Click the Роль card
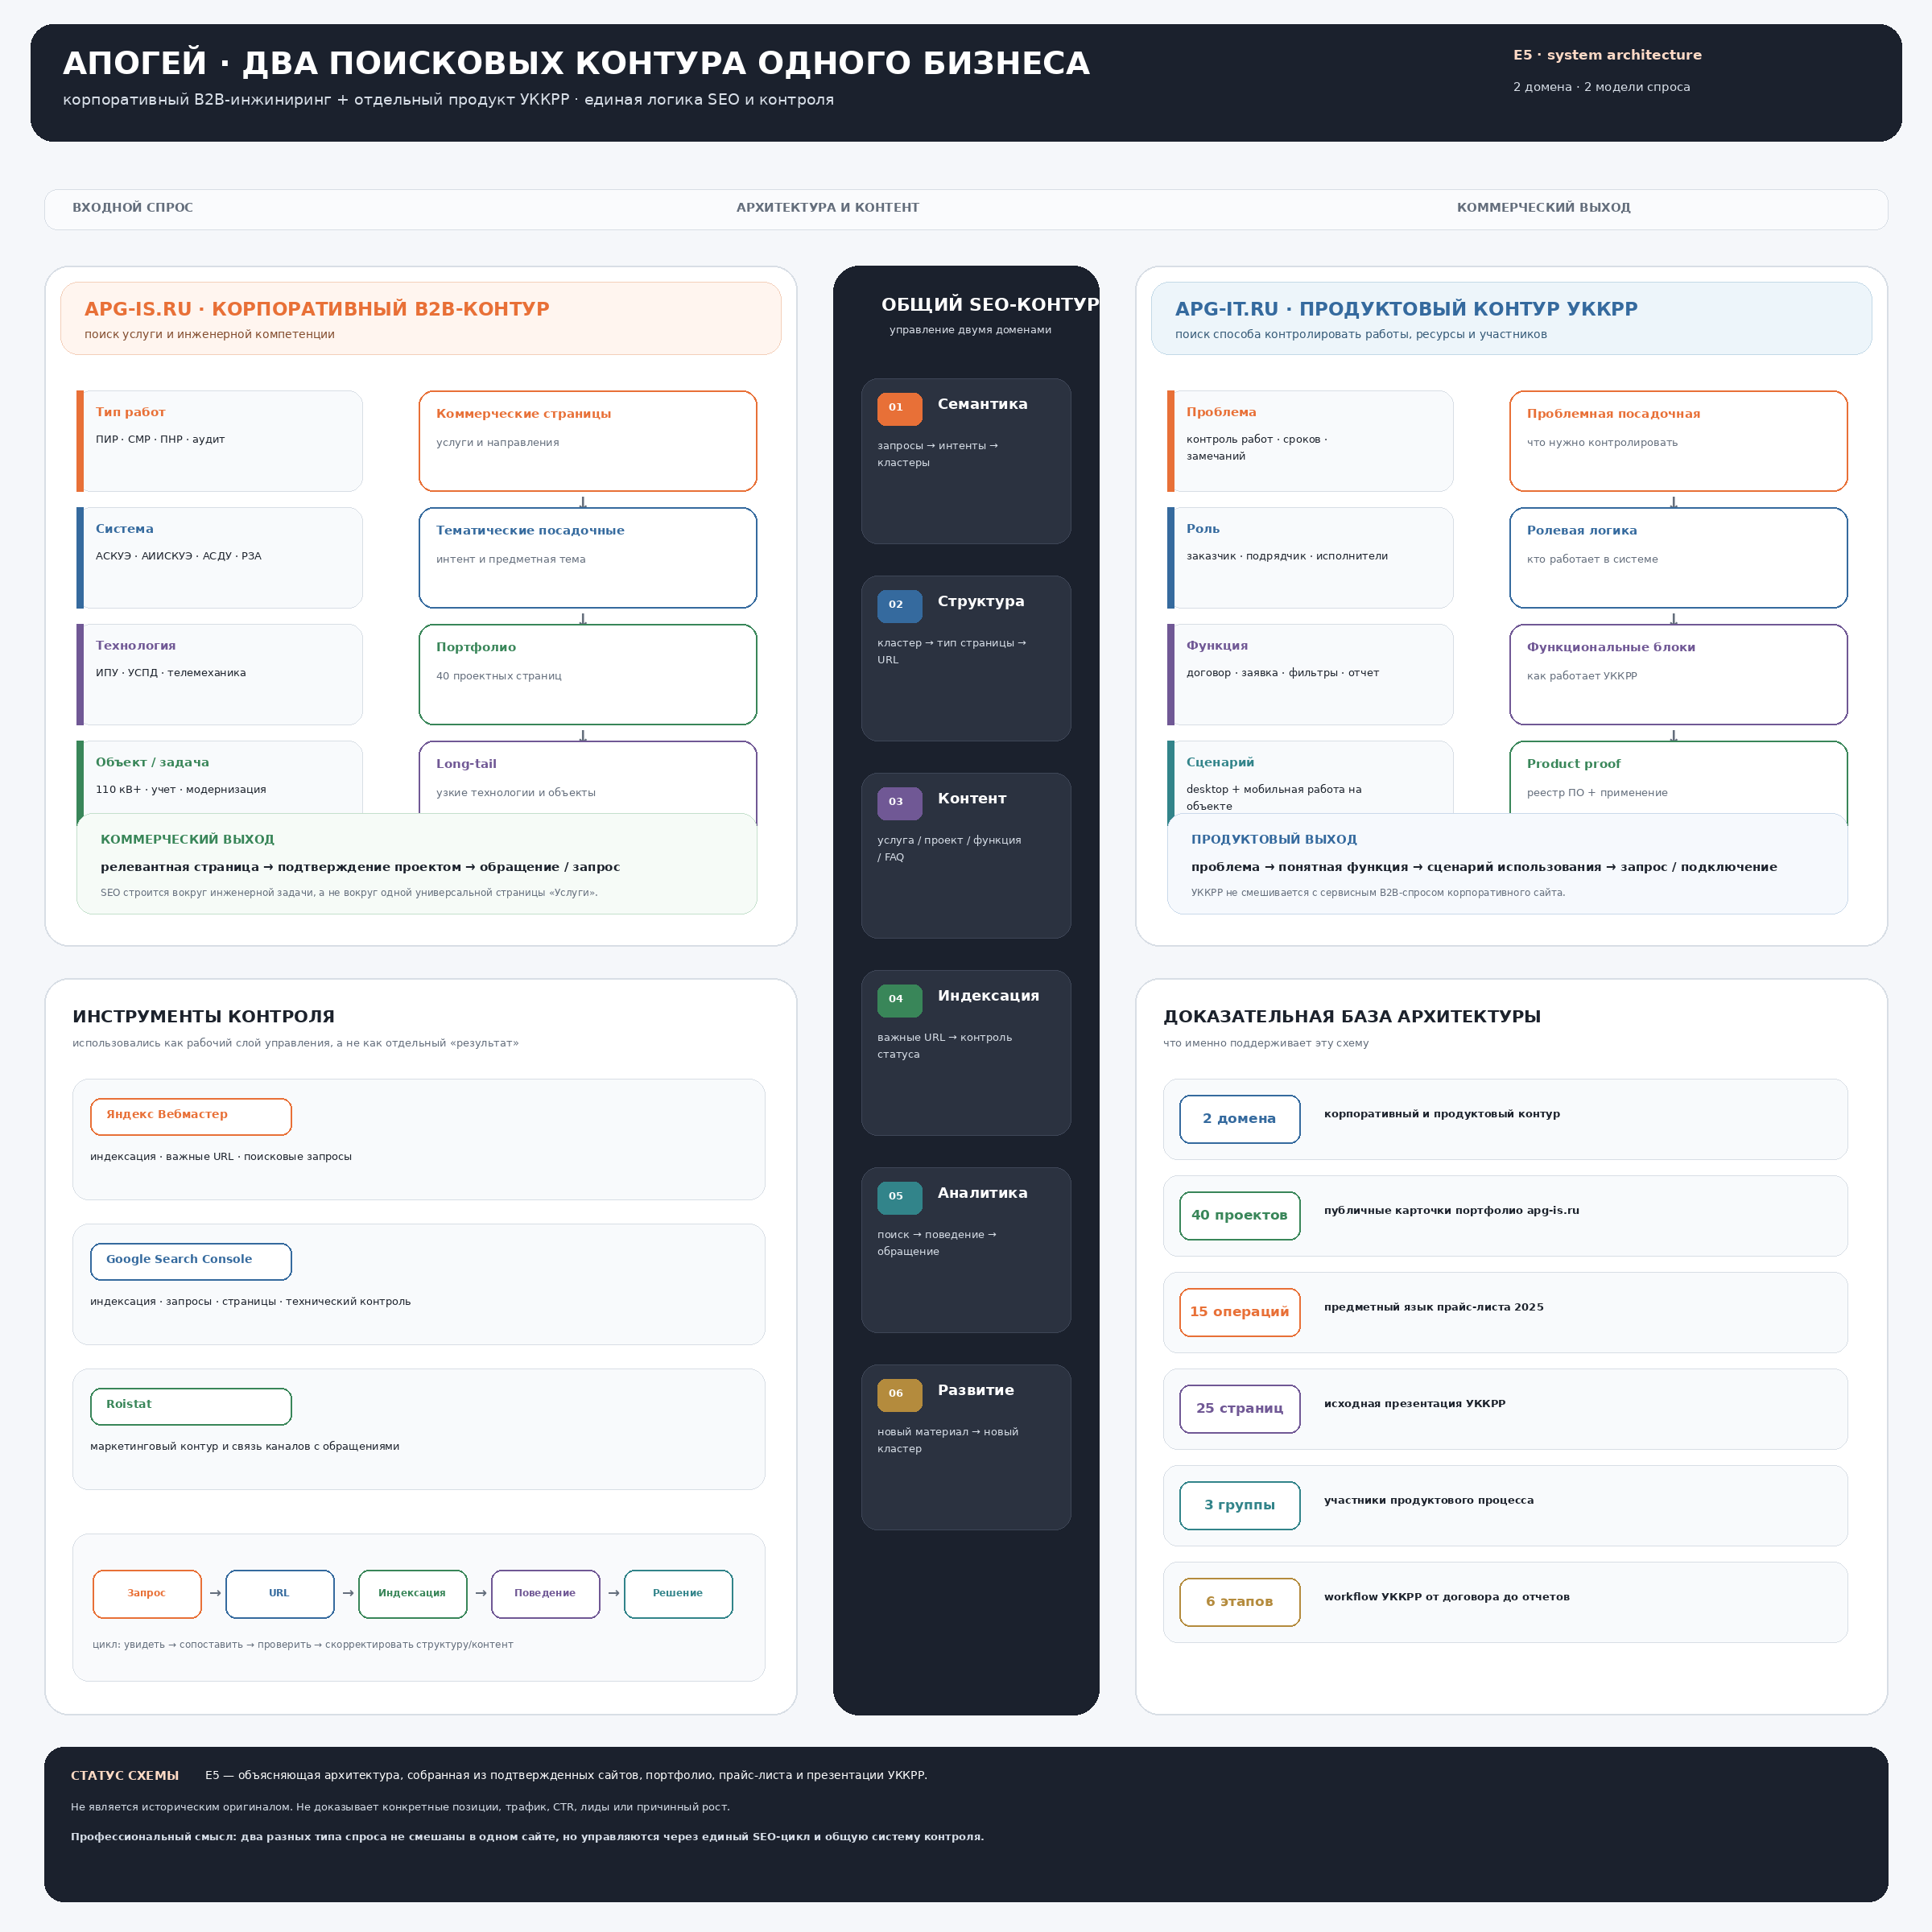The width and height of the screenshot is (1932, 1932). [x=1310, y=558]
